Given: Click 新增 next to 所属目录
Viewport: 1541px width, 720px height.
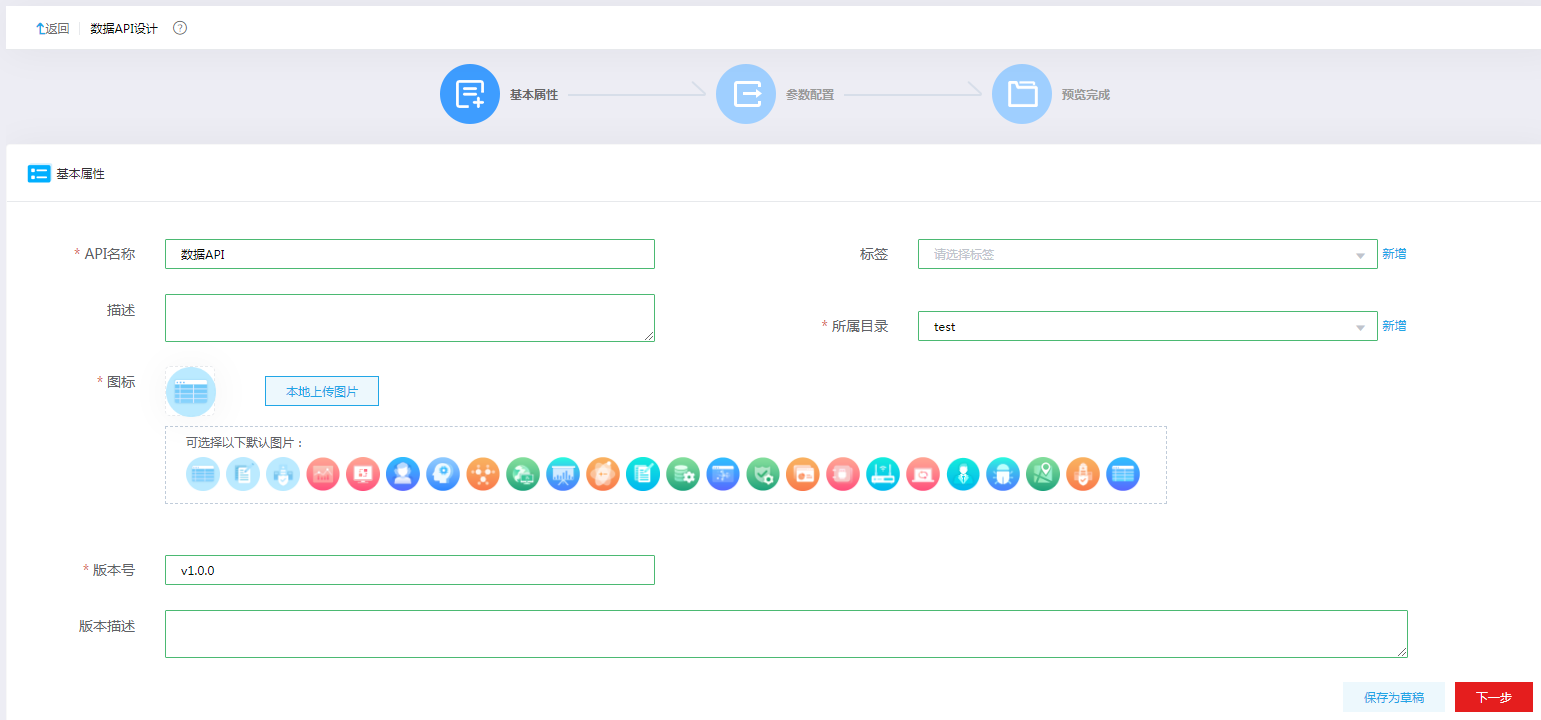Looking at the screenshot, I should click(x=1394, y=326).
